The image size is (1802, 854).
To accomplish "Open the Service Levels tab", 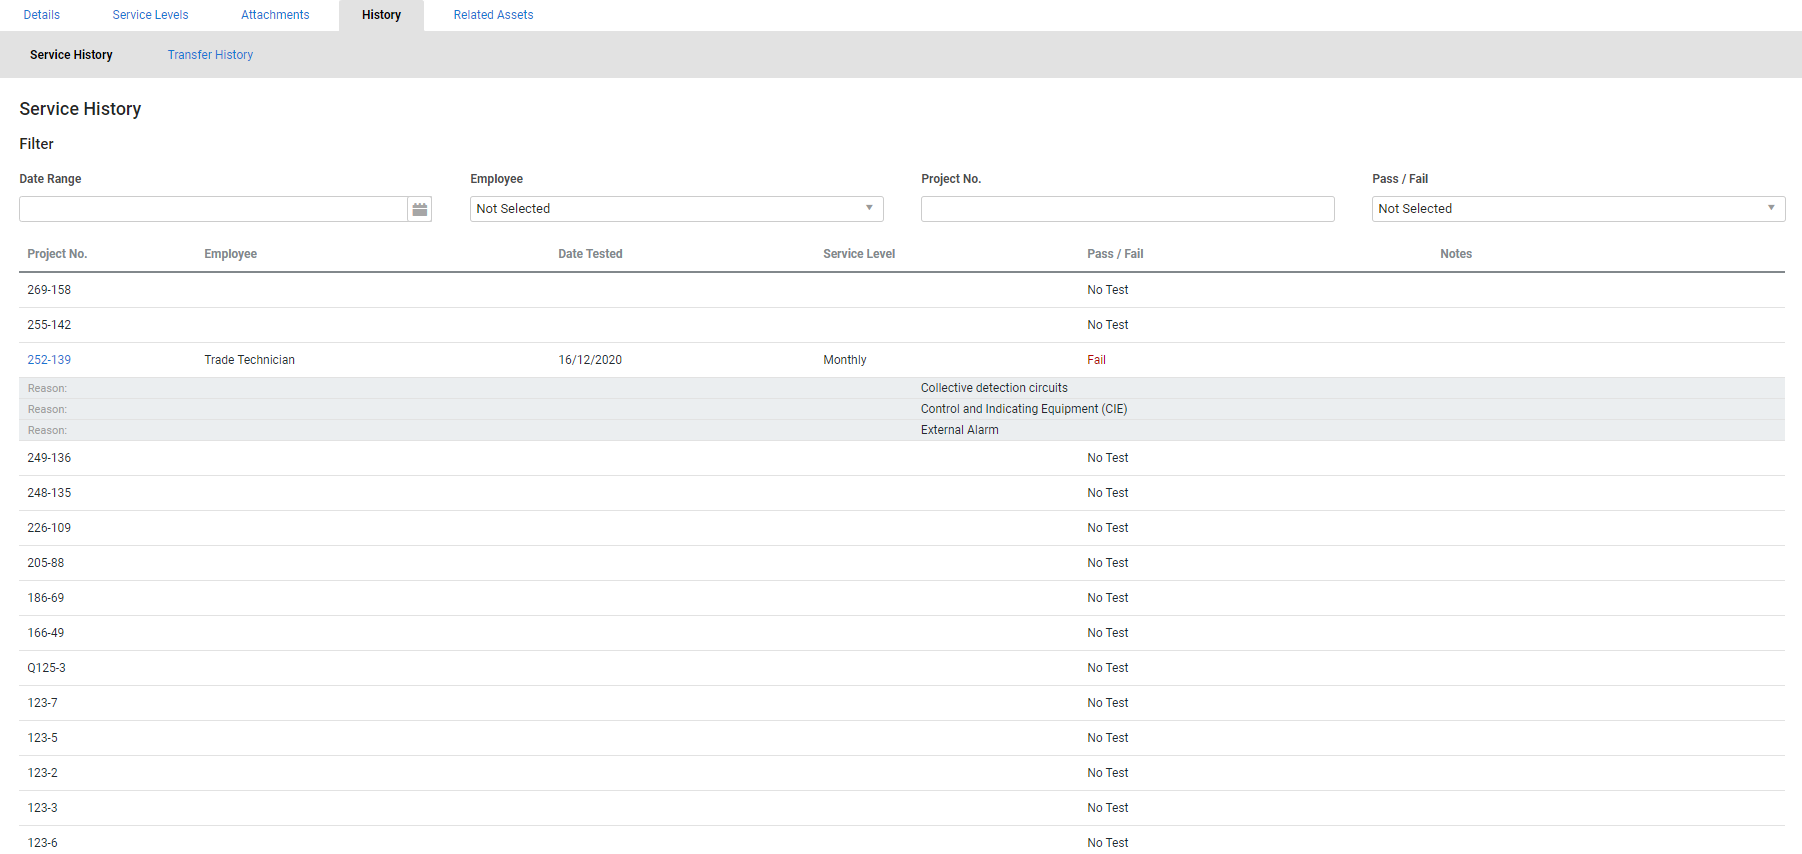I will point(151,15).
